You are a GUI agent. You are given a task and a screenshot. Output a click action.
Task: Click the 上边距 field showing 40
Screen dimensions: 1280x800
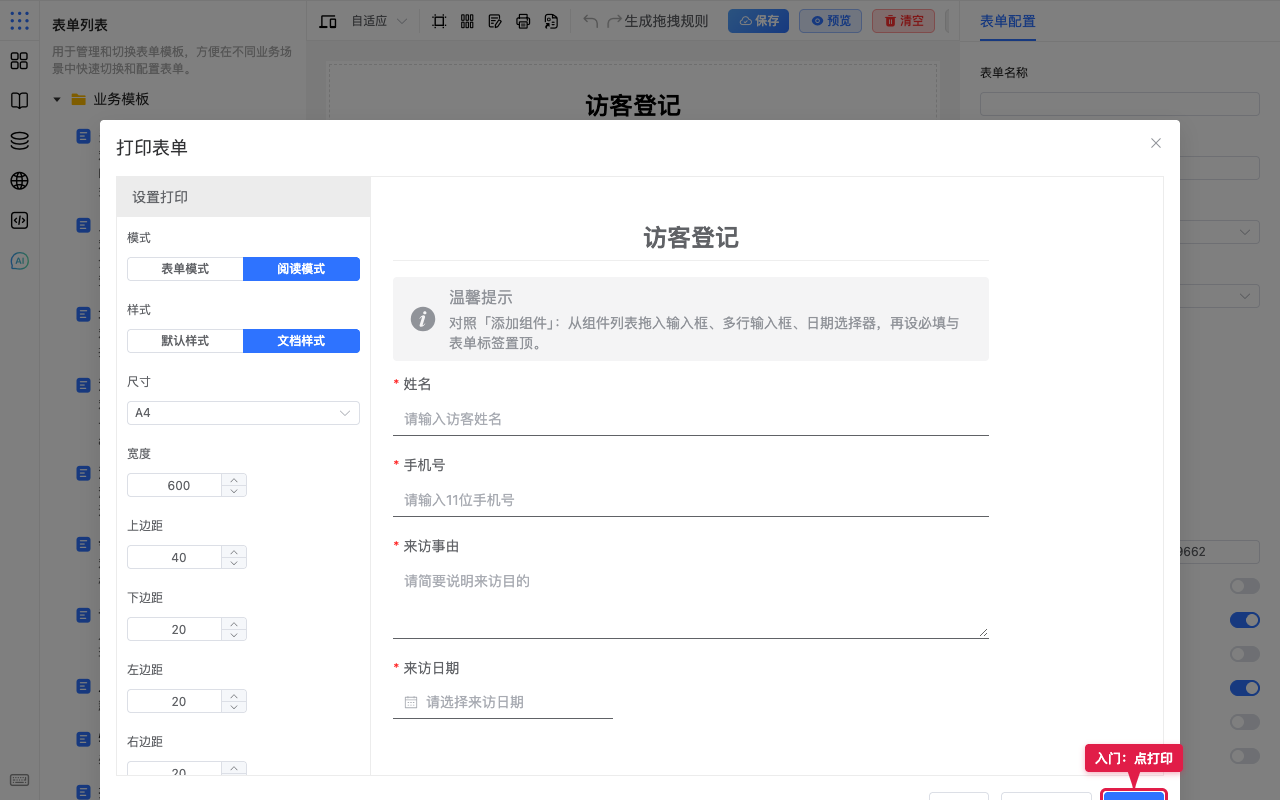pos(179,557)
